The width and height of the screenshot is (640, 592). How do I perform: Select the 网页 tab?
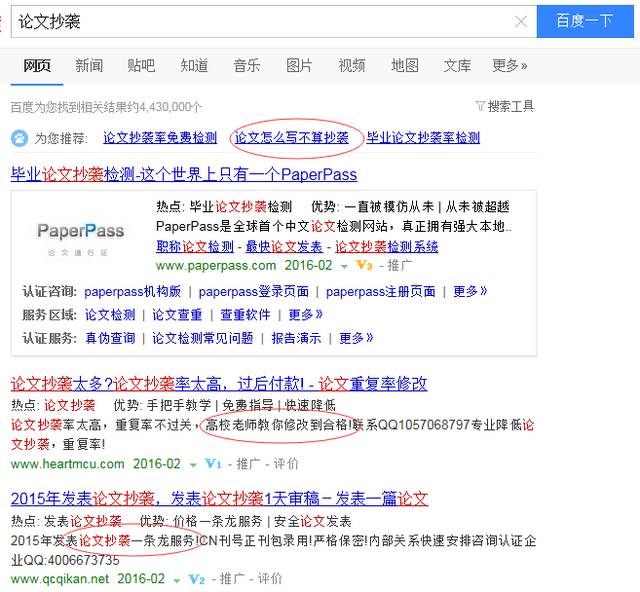point(37,65)
